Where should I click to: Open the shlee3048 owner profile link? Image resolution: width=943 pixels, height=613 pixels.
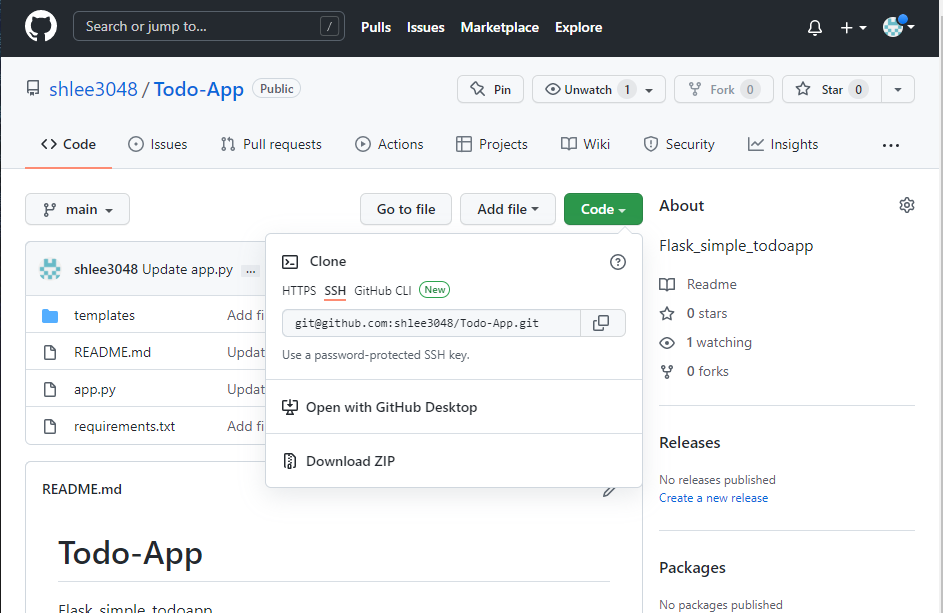pyautogui.click(x=93, y=89)
